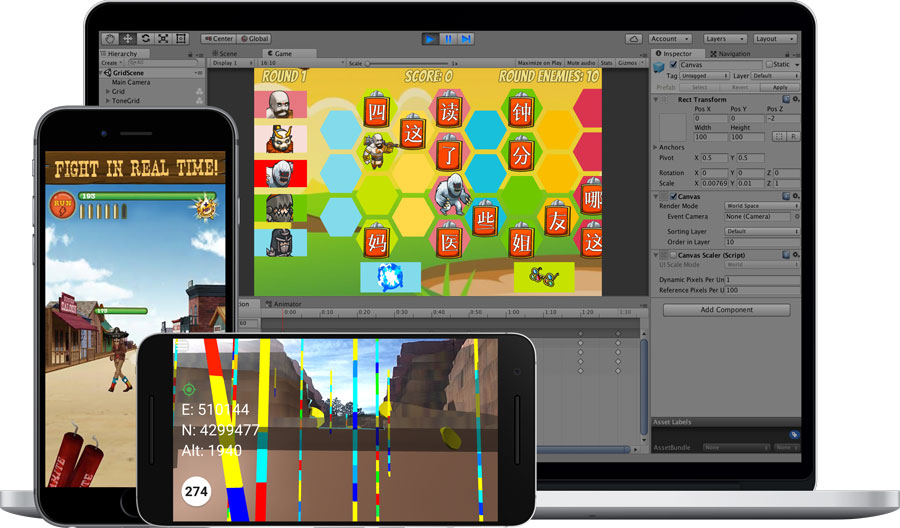Open Sorting Layer Default dropdown
The height and width of the screenshot is (528, 900).
(x=762, y=231)
